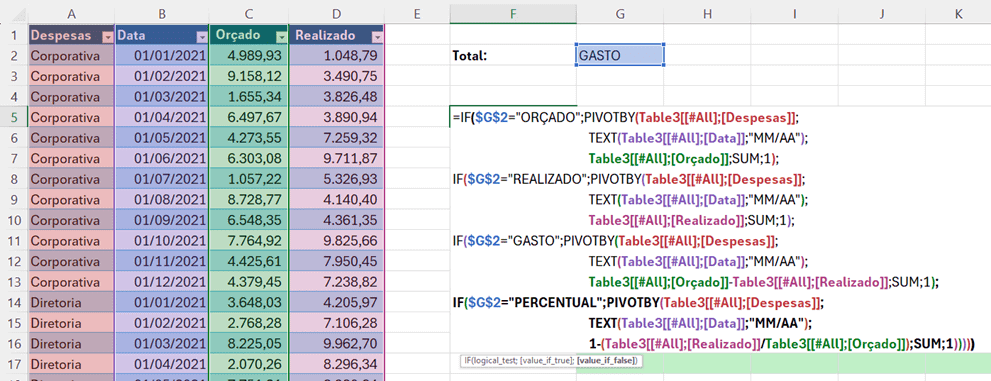Click IF function name in the tooltip
991x381 pixels.
[x=468, y=360]
